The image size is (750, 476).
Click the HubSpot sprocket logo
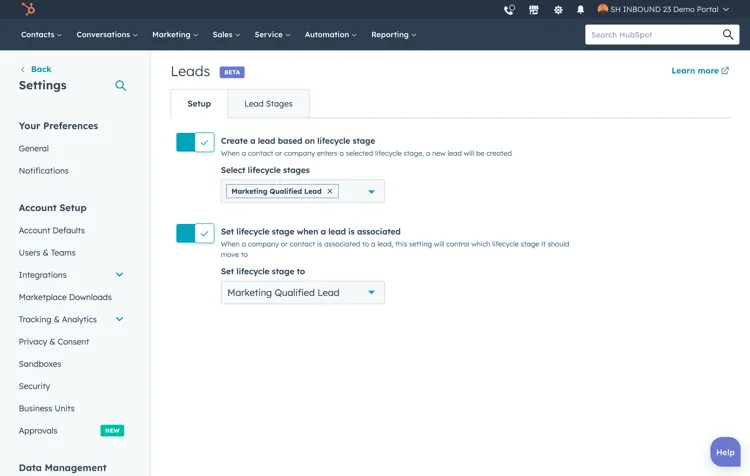tap(28, 10)
